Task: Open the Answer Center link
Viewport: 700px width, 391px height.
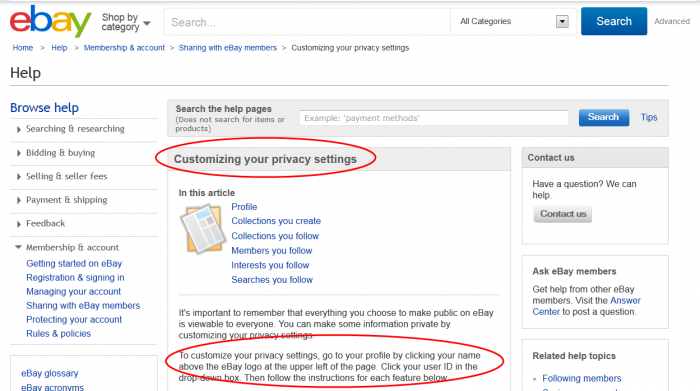Action: point(586,306)
